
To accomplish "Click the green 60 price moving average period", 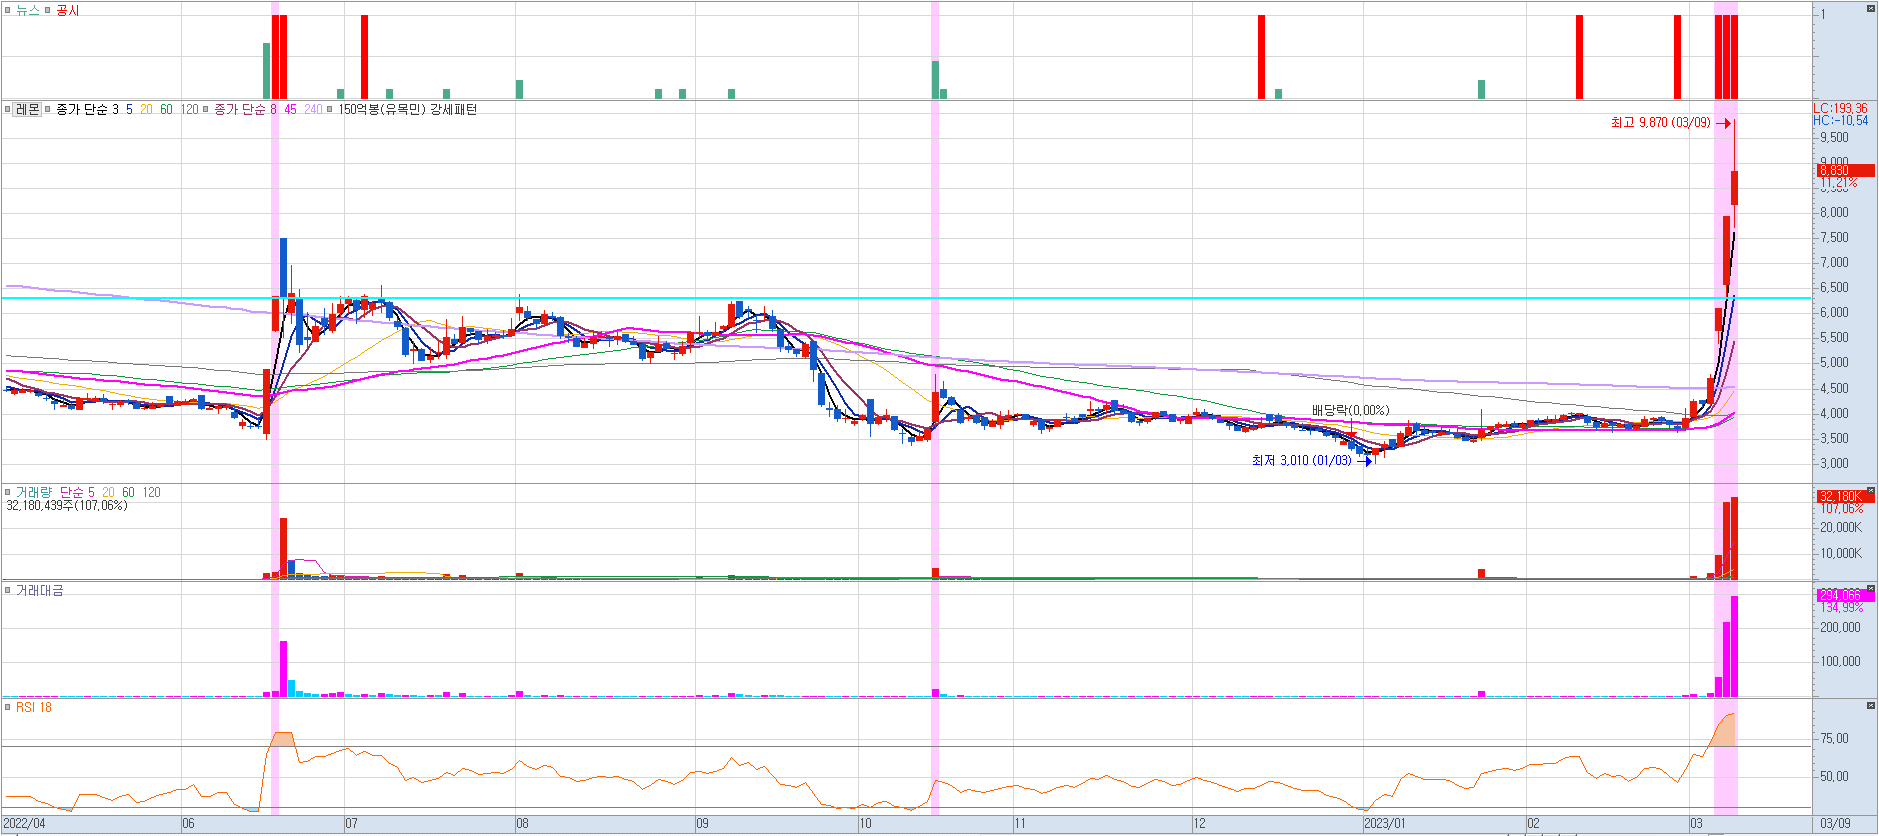I will (166, 109).
